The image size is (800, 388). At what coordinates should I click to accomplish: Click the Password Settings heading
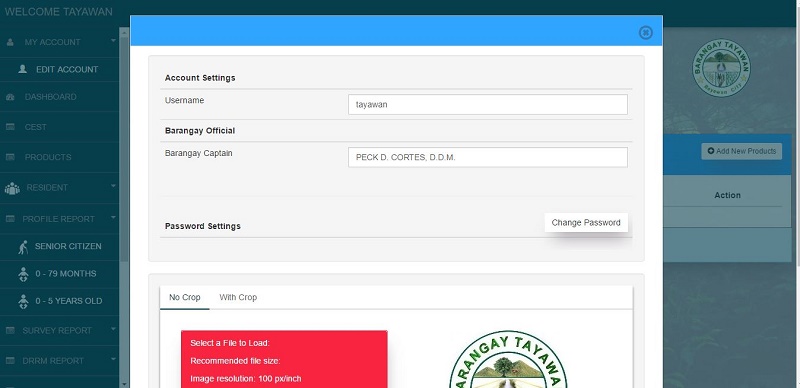[x=203, y=226]
